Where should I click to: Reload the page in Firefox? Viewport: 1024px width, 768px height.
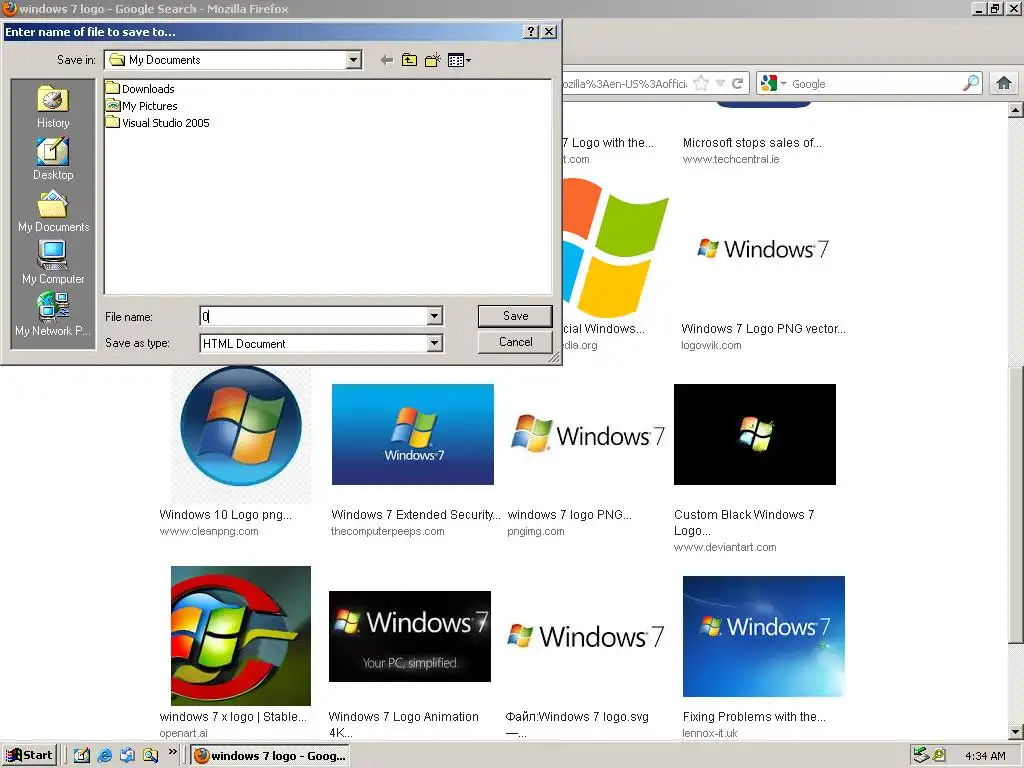coord(737,83)
